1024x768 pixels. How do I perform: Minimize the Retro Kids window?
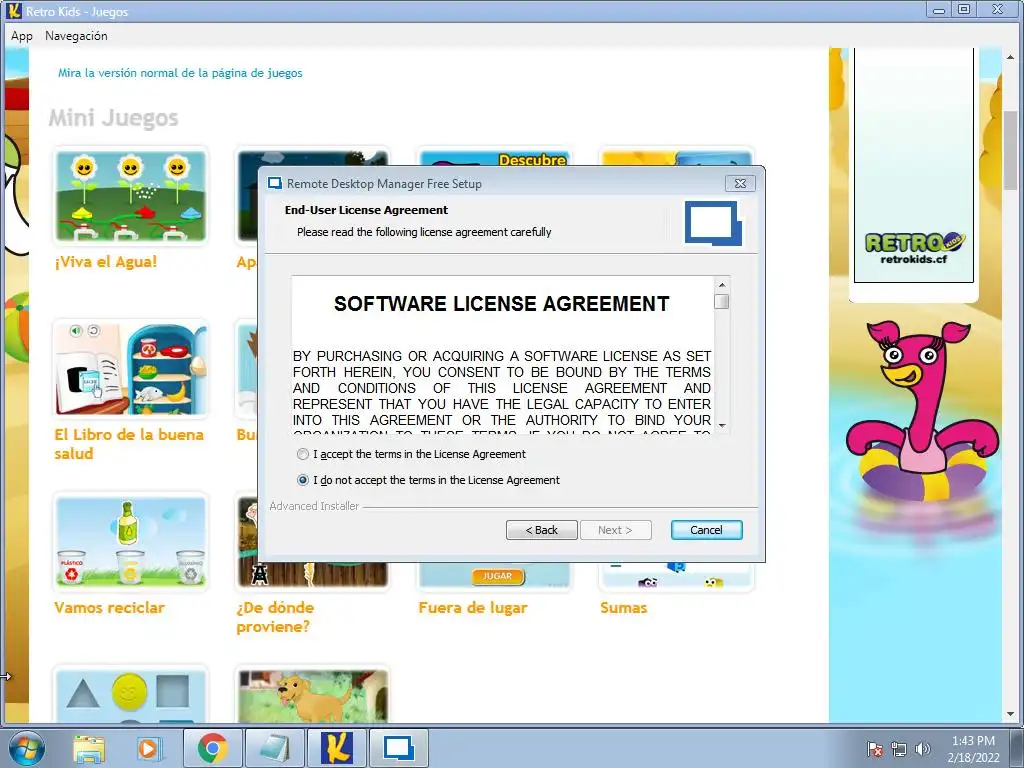click(939, 9)
